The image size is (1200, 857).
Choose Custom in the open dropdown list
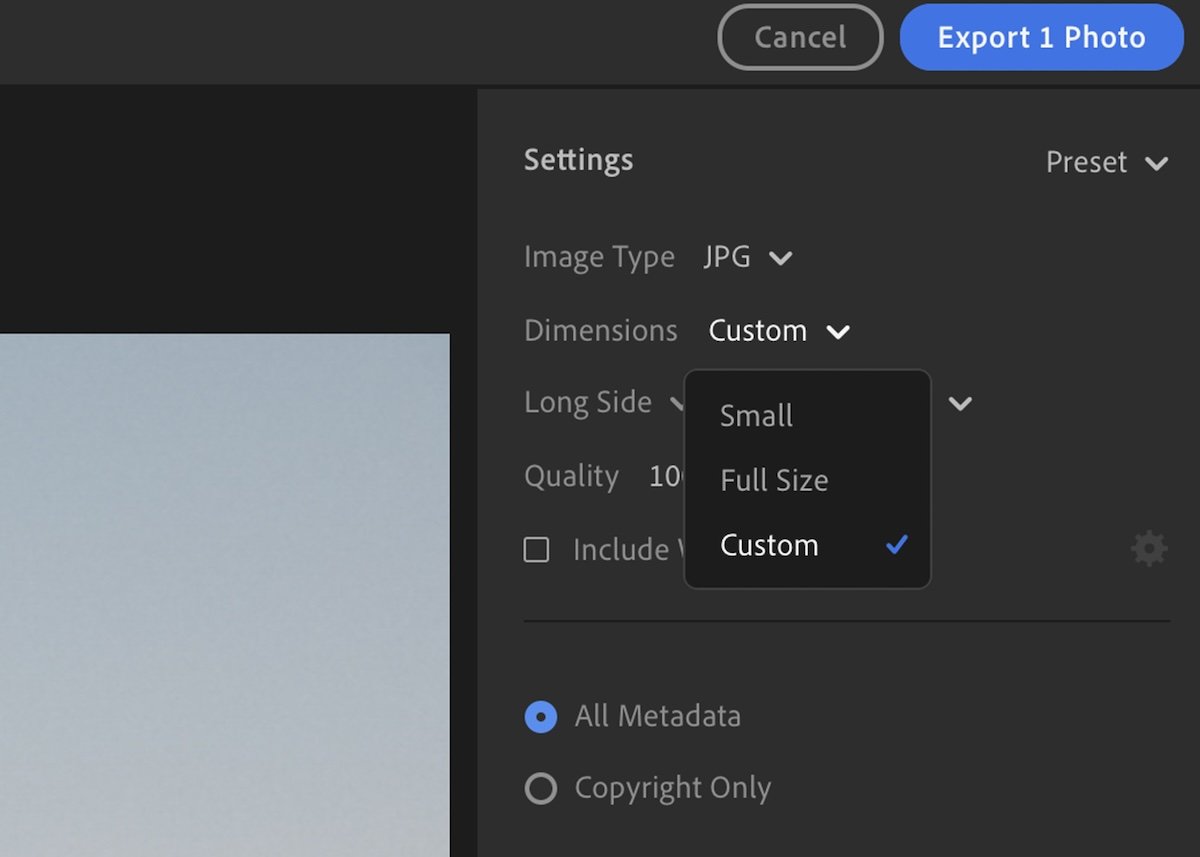click(768, 545)
